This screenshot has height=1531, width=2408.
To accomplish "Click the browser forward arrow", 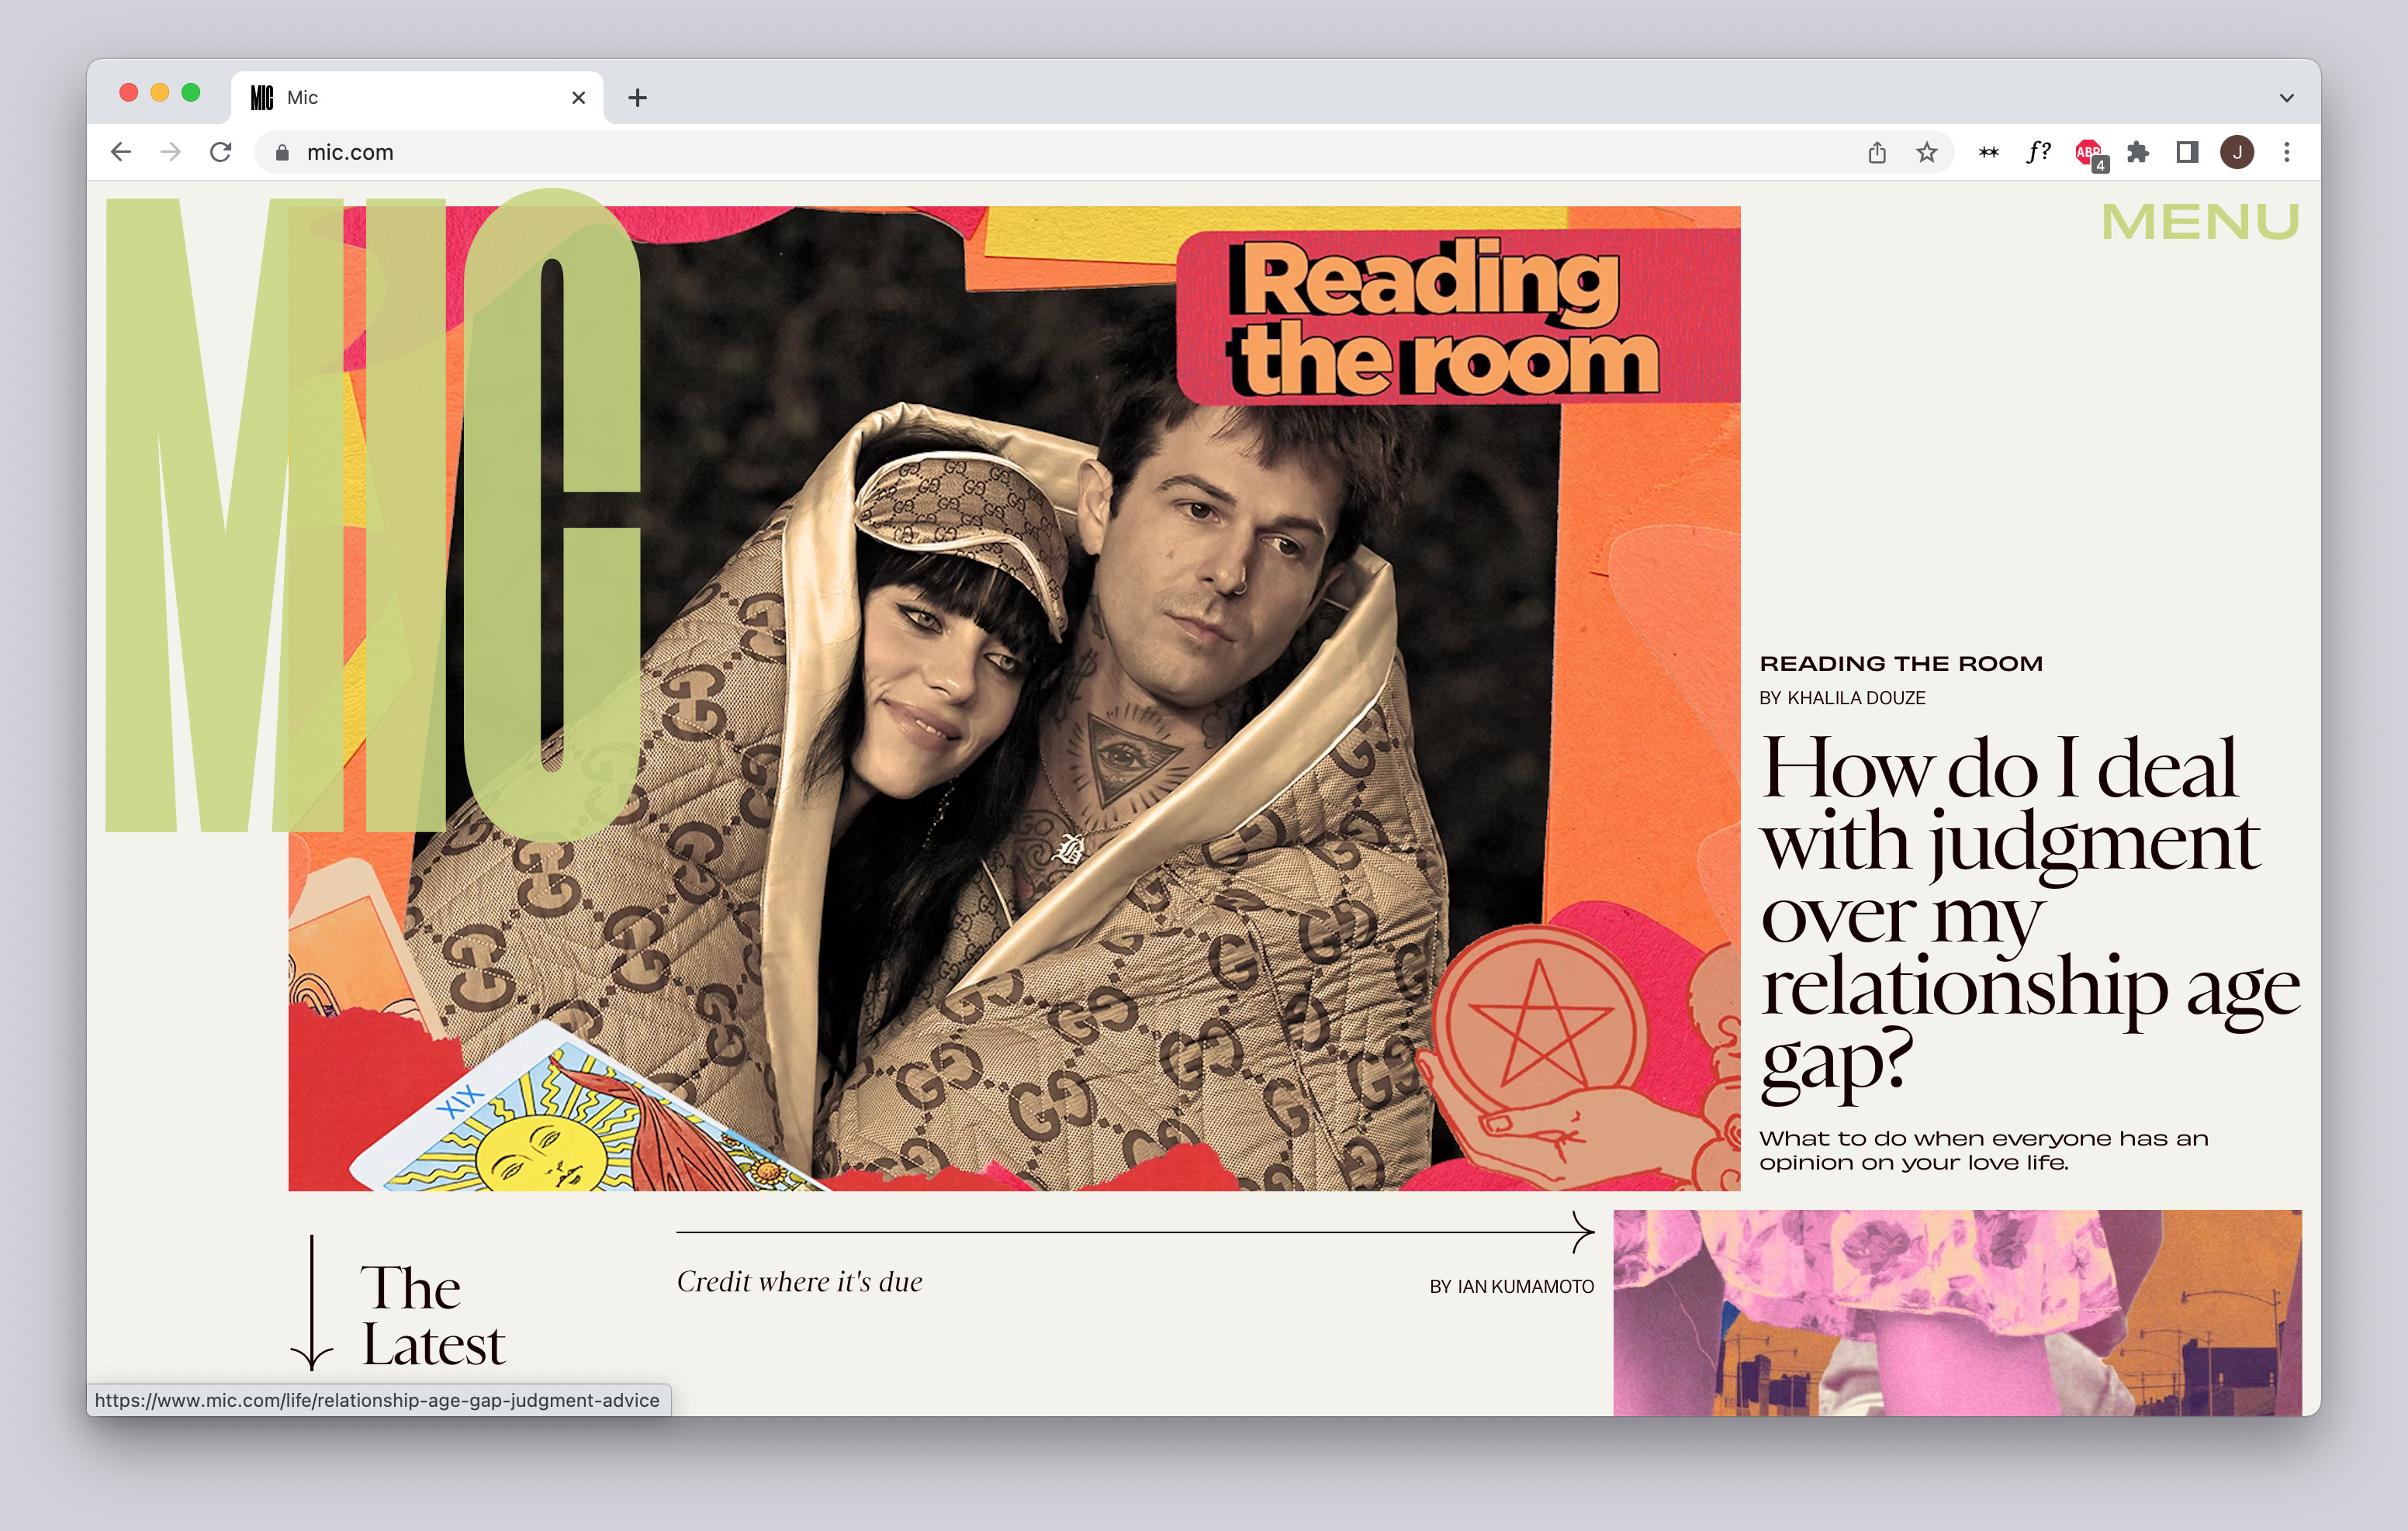I will (171, 152).
